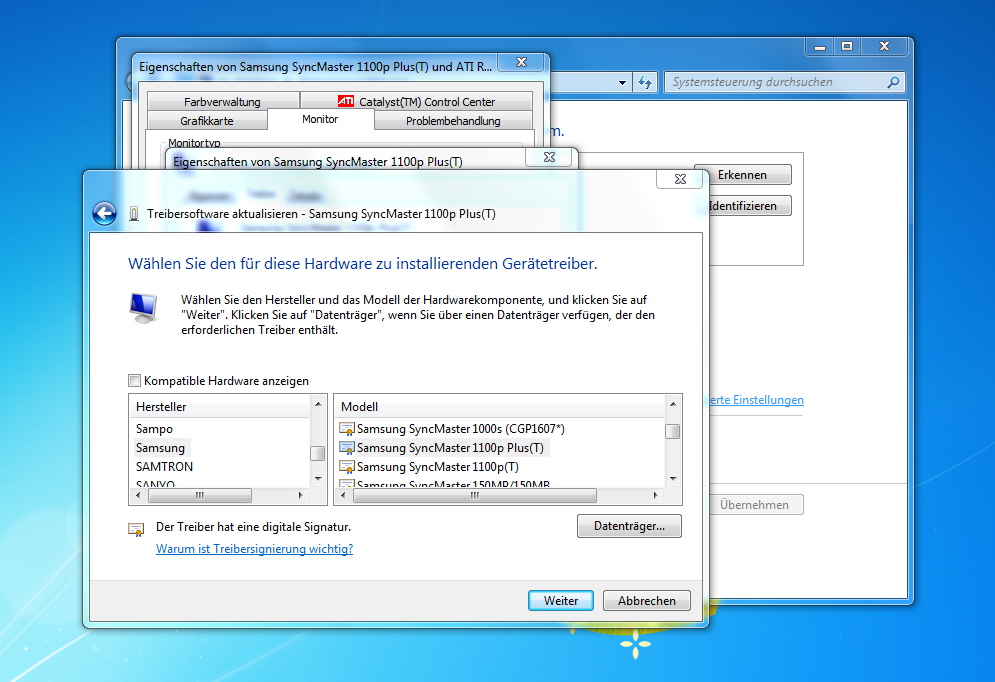Maximize the Control Panel window
Screen dimensions: 995x682
tap(847, 46)
